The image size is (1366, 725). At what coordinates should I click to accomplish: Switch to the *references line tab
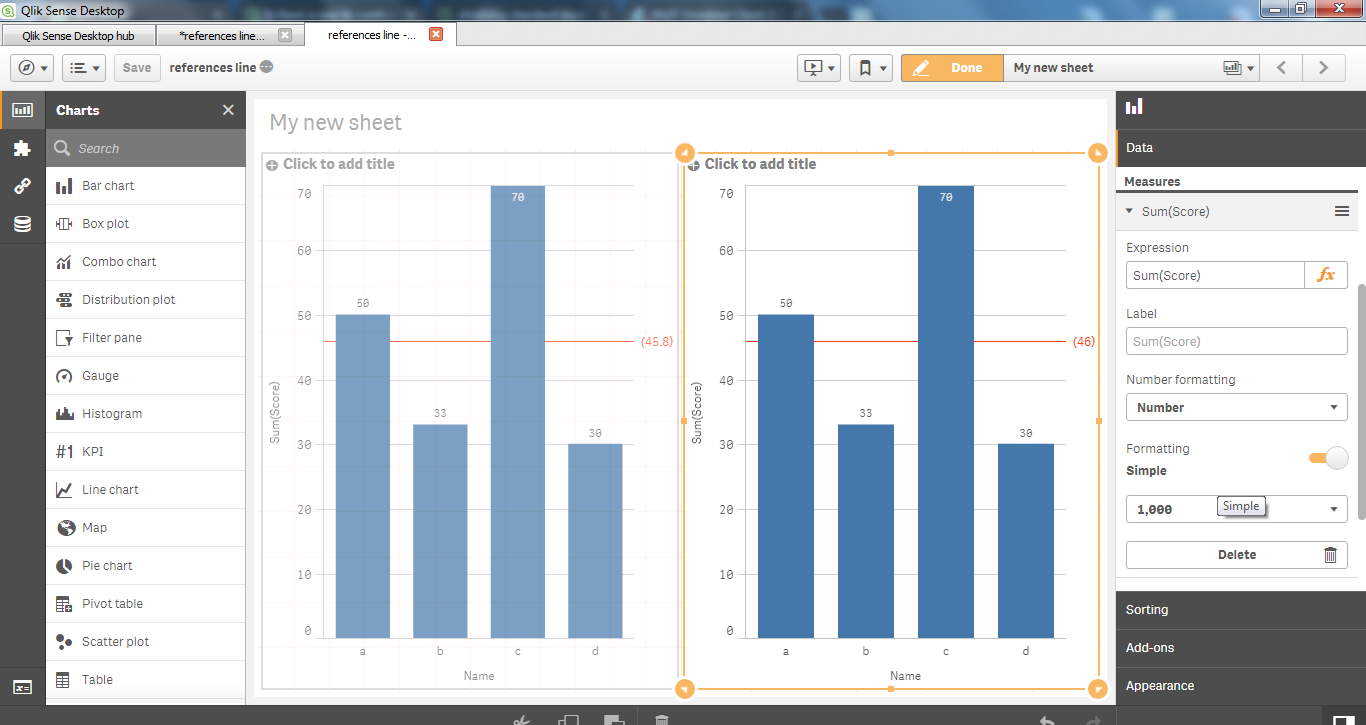click(221, 35)
